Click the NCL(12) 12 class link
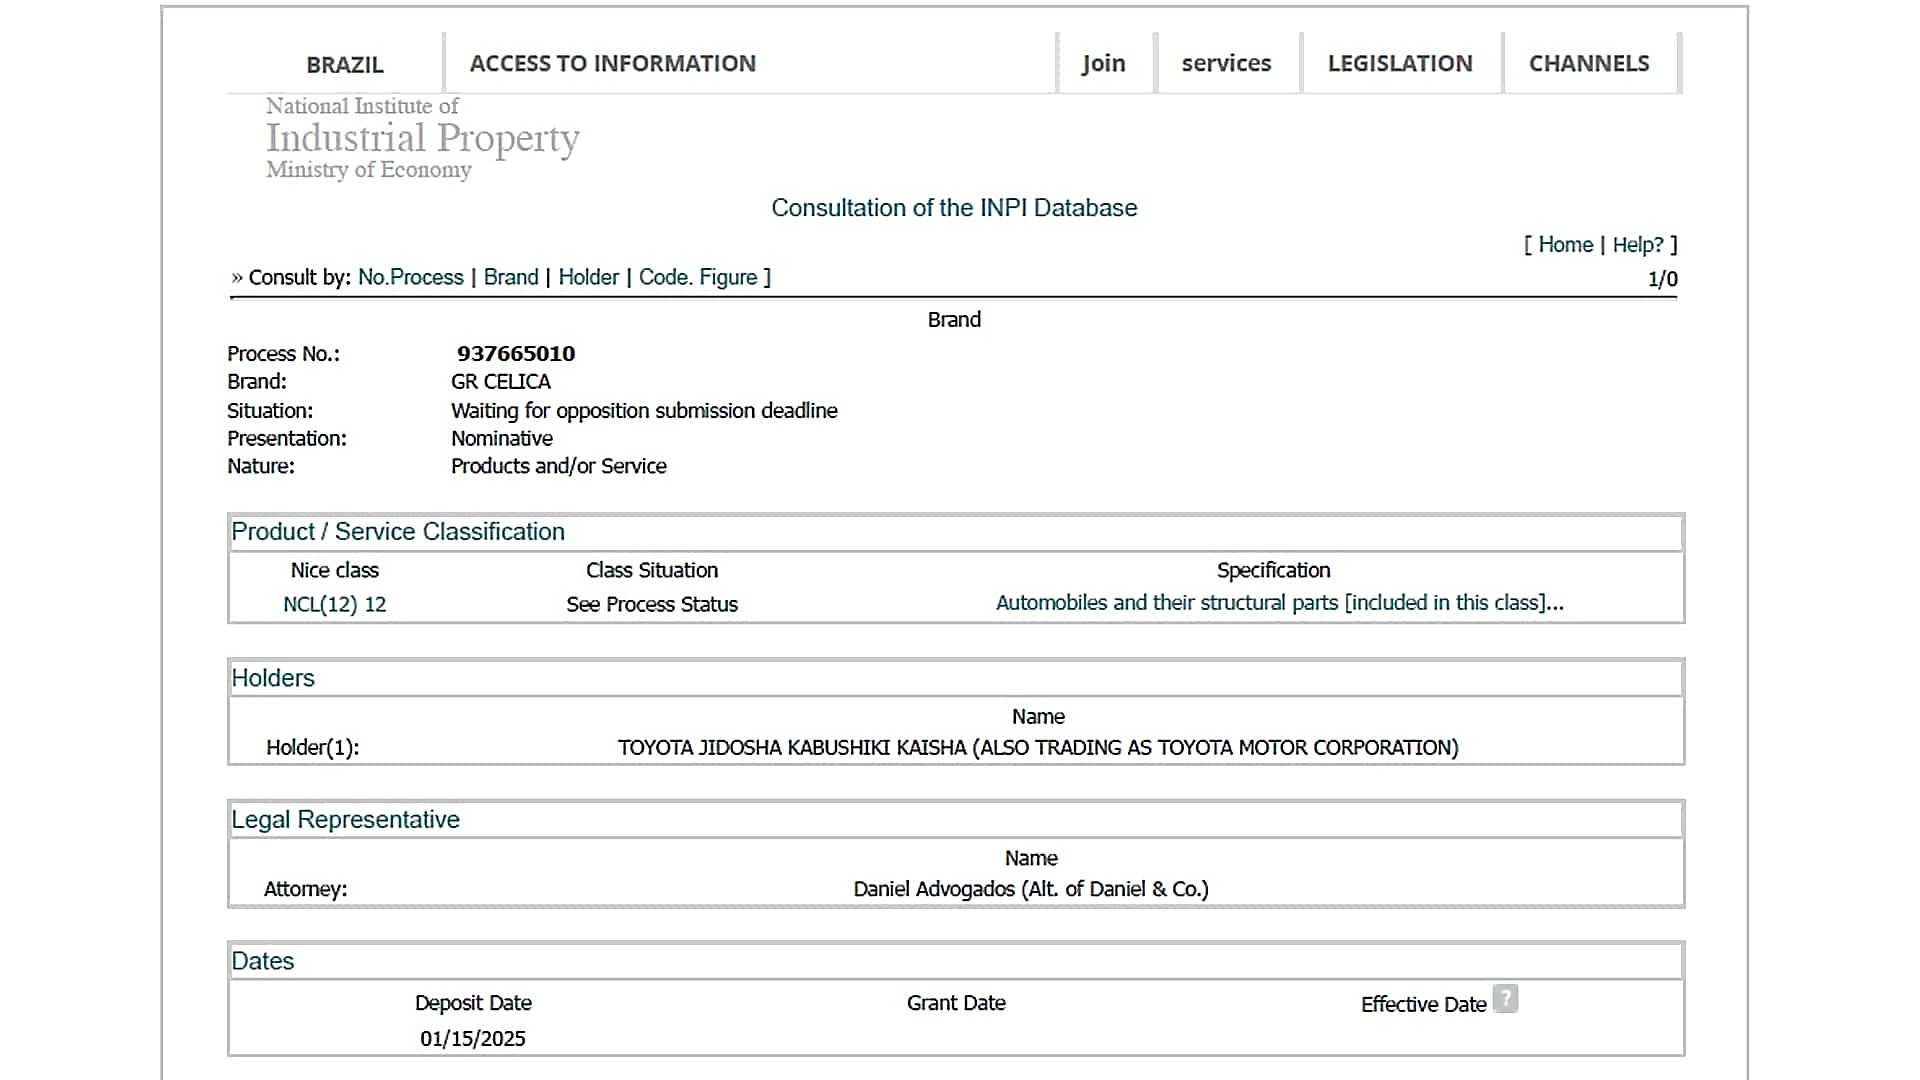 coord(334,604)
